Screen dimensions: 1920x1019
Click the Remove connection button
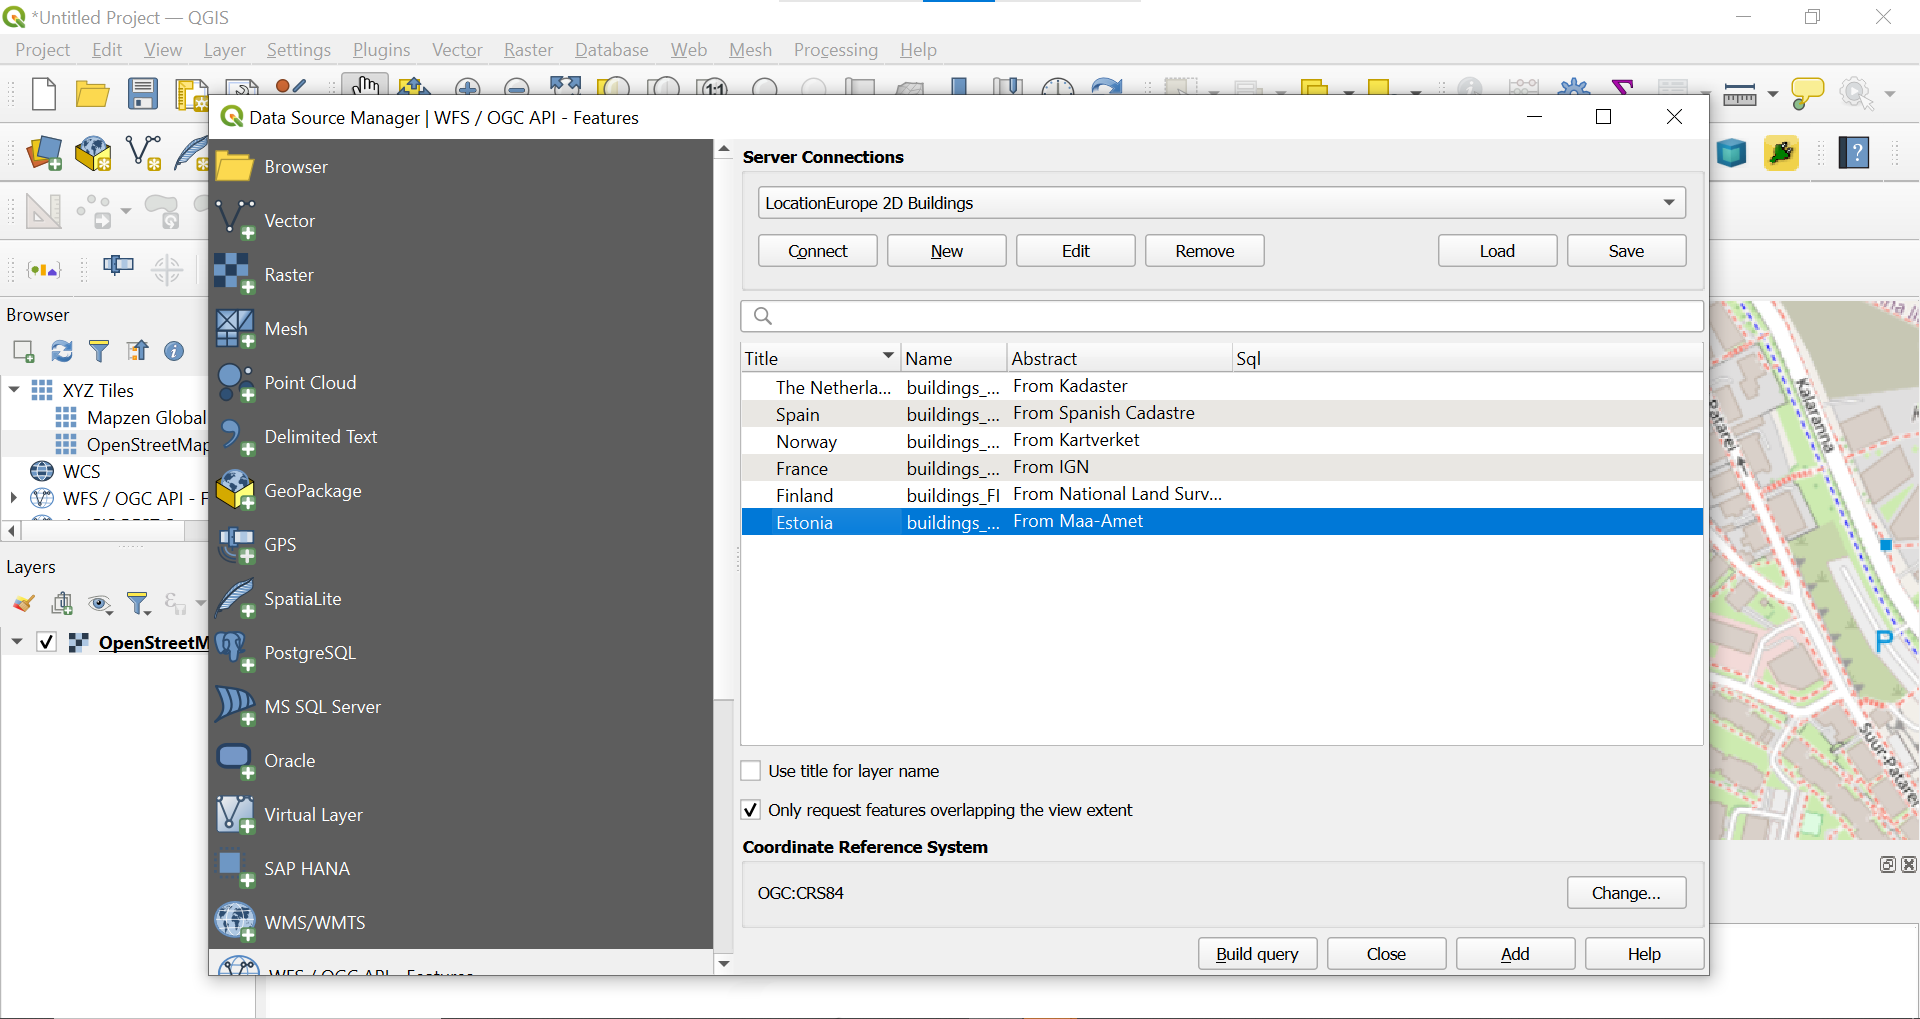pos(1205,251)
